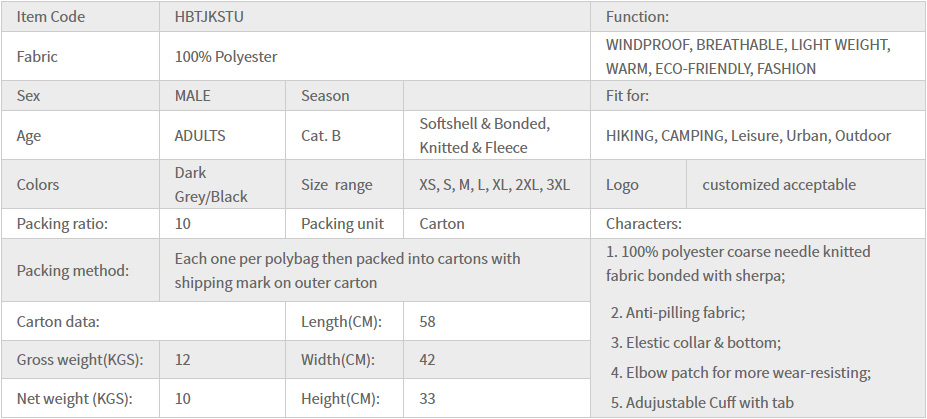Select the 100% Polyester fabric value
927x419 pixels.
pyautogui.click(x=225, y=57)
